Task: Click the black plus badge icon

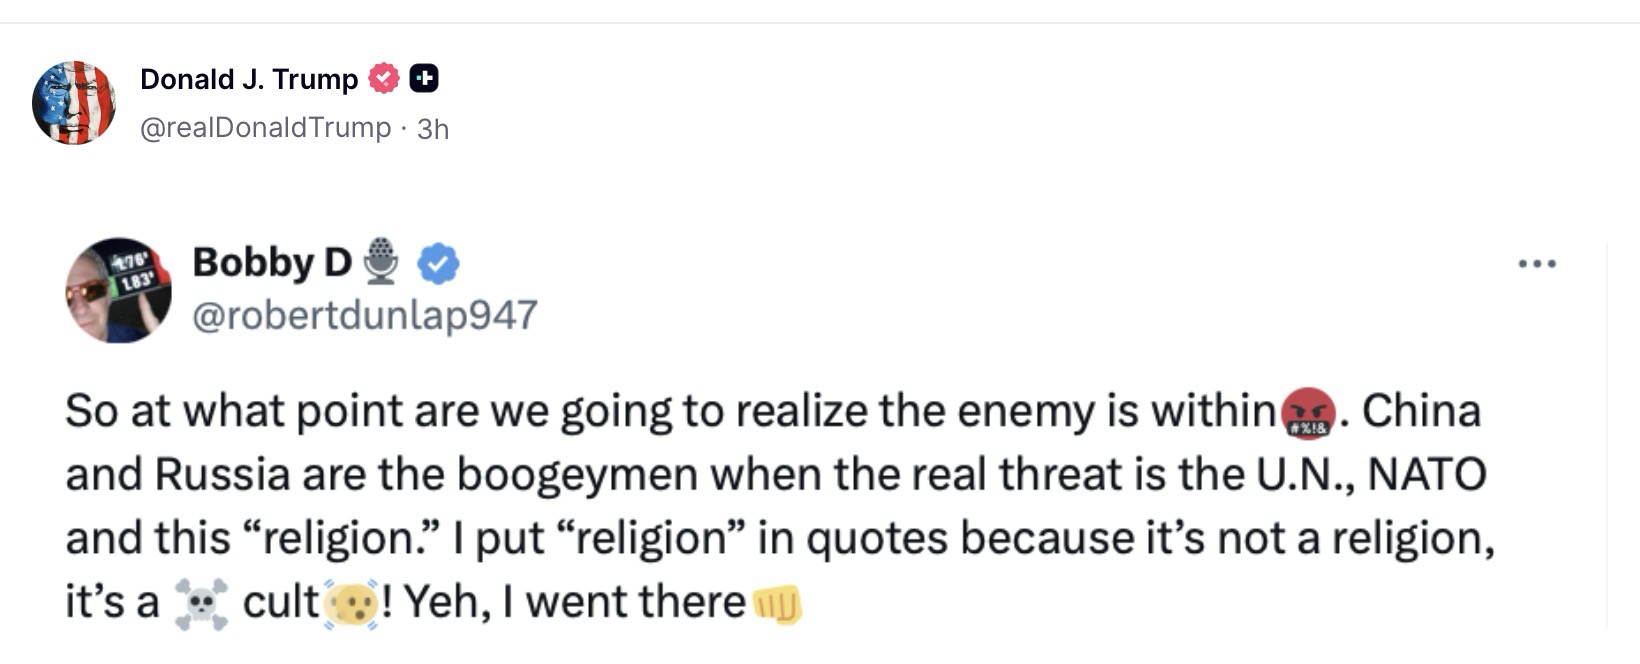Action: 424,78
